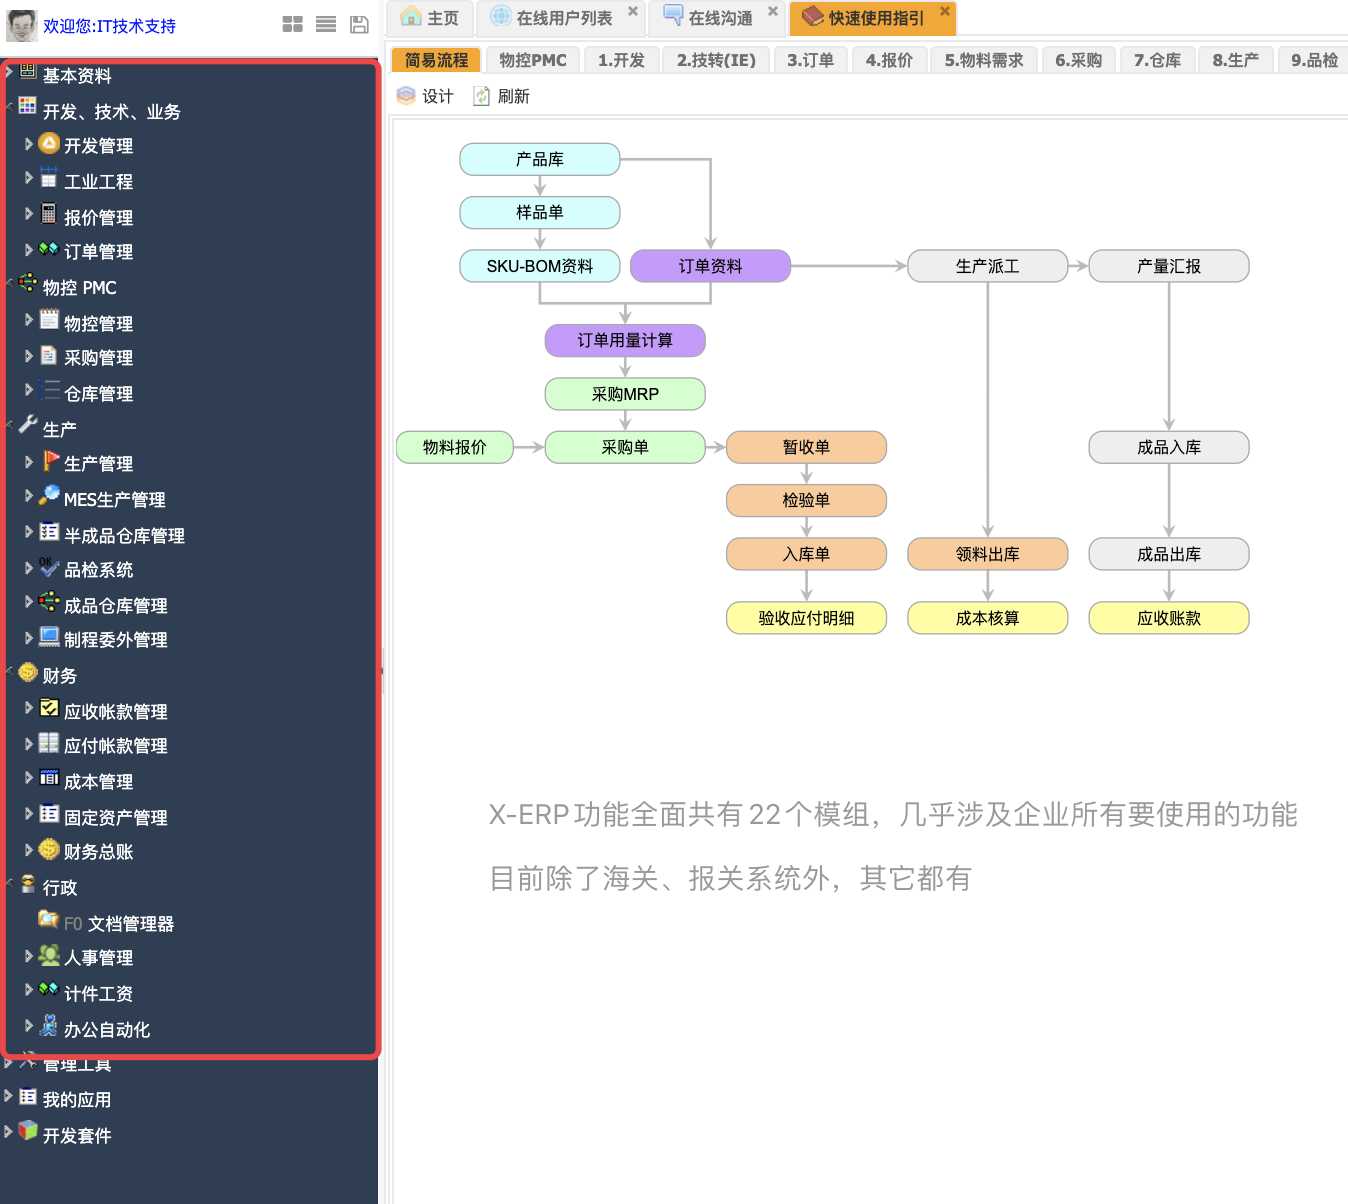Viewport: 1348px width, 1204px height.
Task: Open the 6.采购 sub-tab
Action: 1078,60
